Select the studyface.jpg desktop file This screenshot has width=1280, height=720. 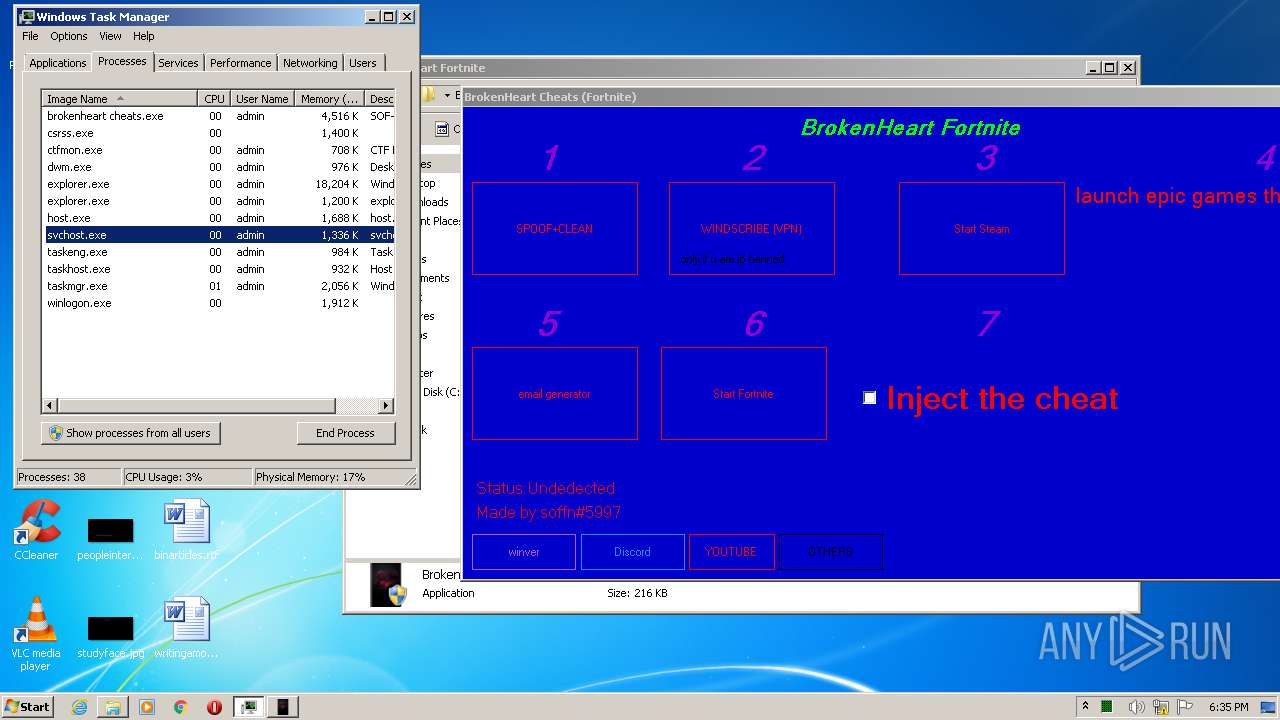click(110, 637)
